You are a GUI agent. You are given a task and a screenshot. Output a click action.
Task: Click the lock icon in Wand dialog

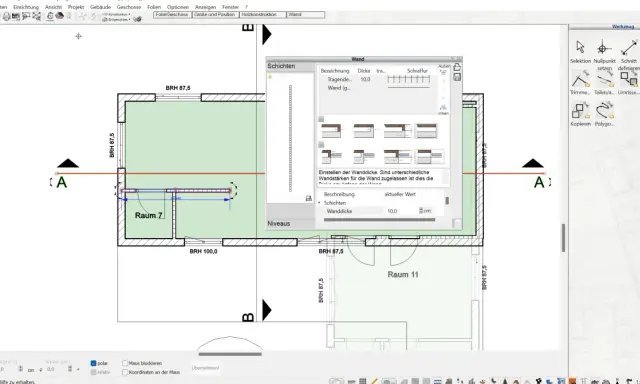tap(457, 67)
